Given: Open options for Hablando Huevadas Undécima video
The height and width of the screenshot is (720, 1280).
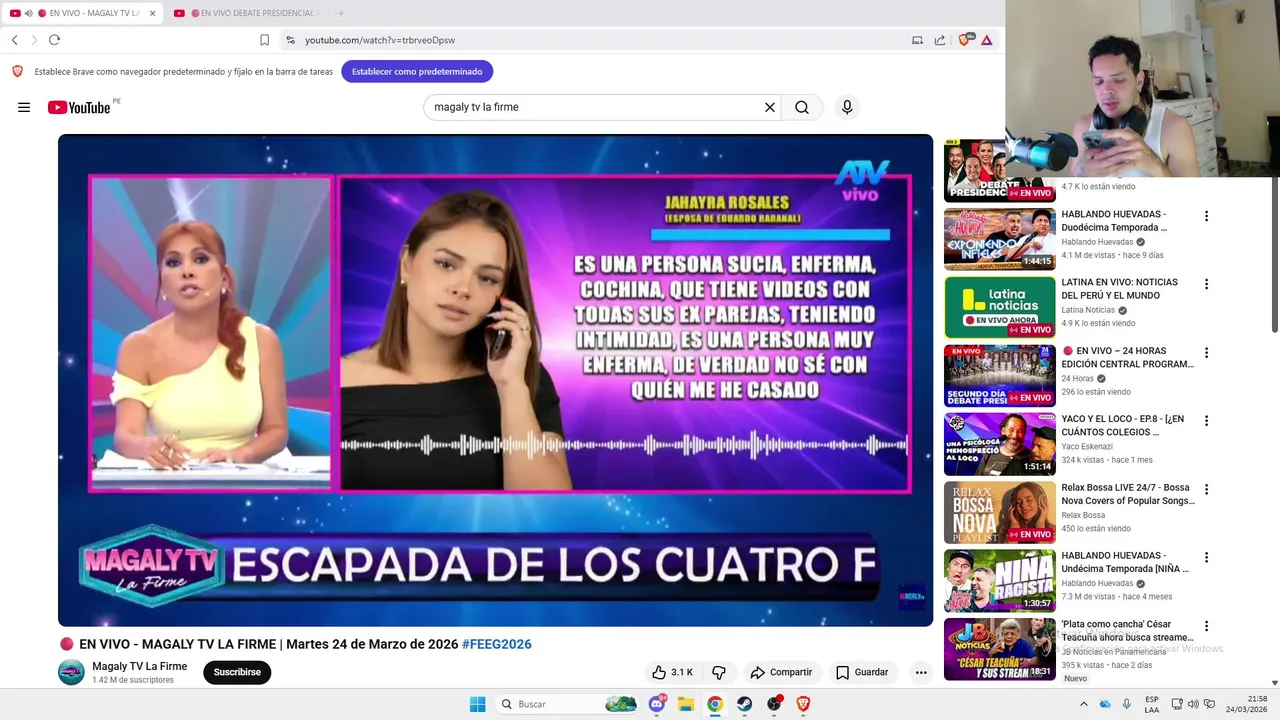Looking at the screenshot, I should pos(1206,558).
